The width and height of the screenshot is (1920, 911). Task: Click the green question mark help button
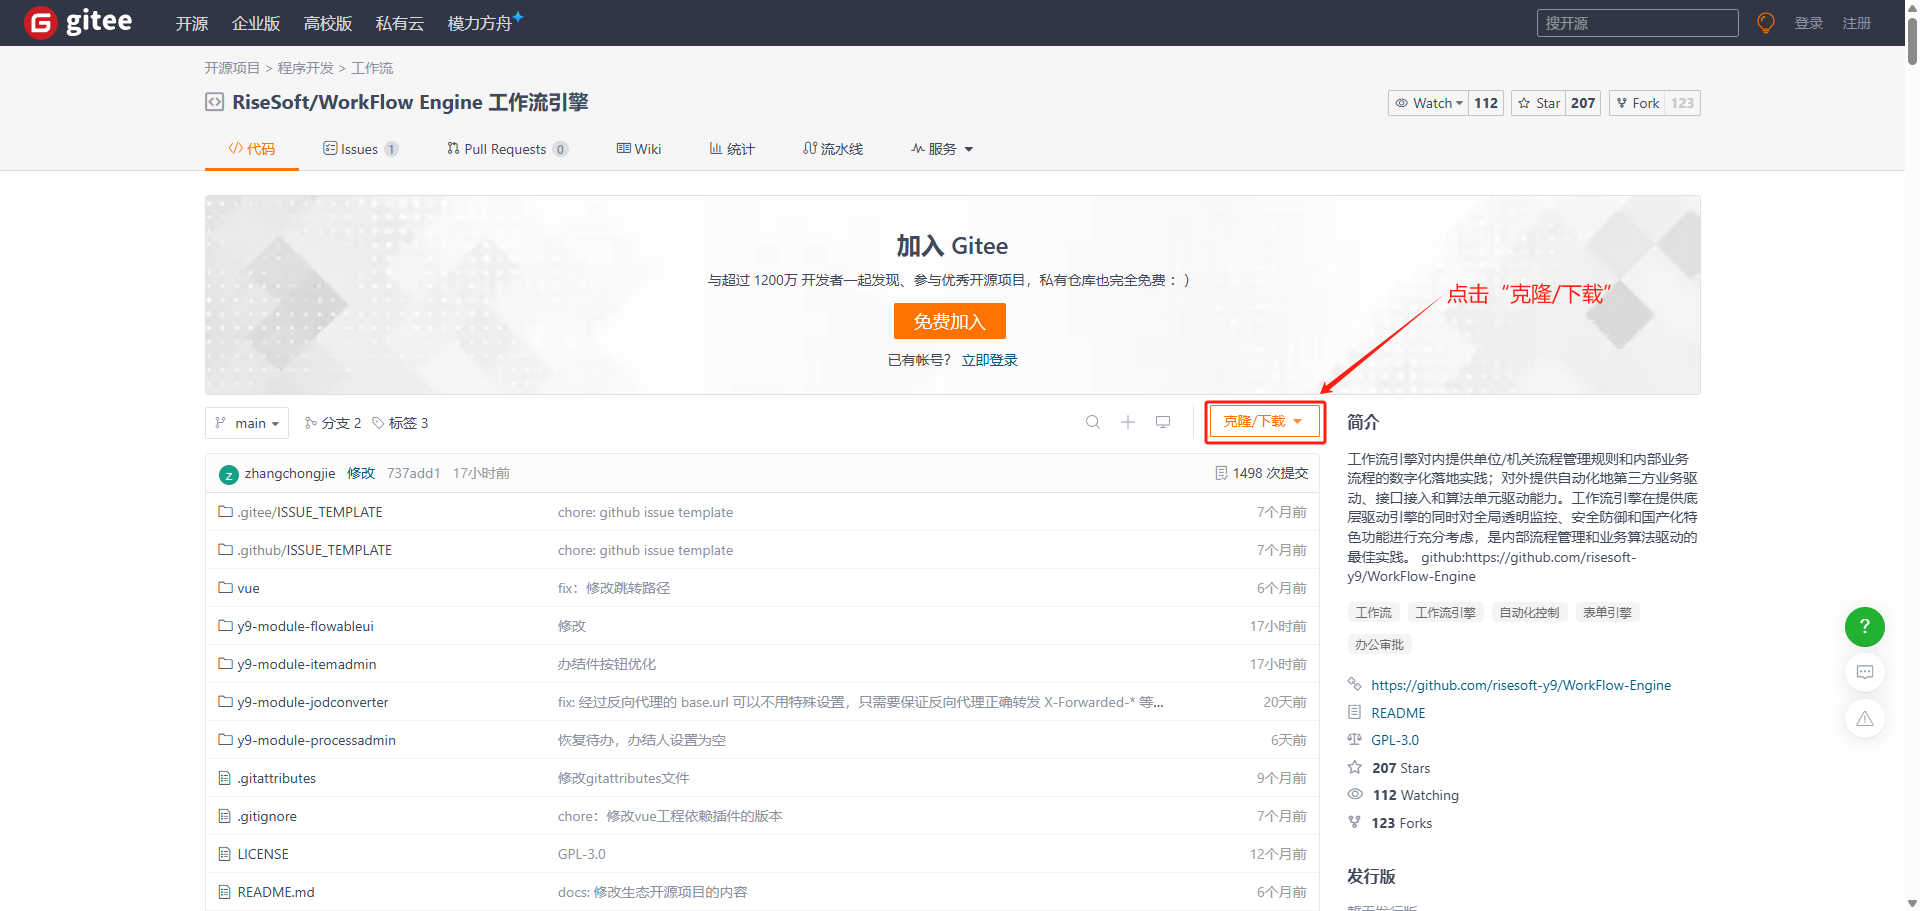tap(1865, 627)
